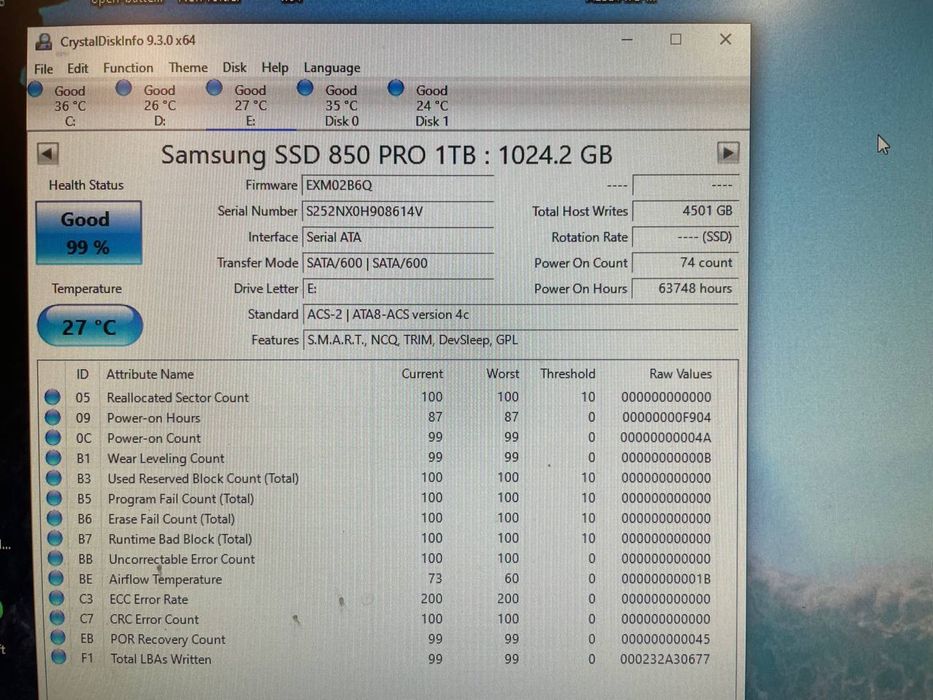Click the Standard field ACS-2
933x700 pixels.
click(x=520, y=314)
